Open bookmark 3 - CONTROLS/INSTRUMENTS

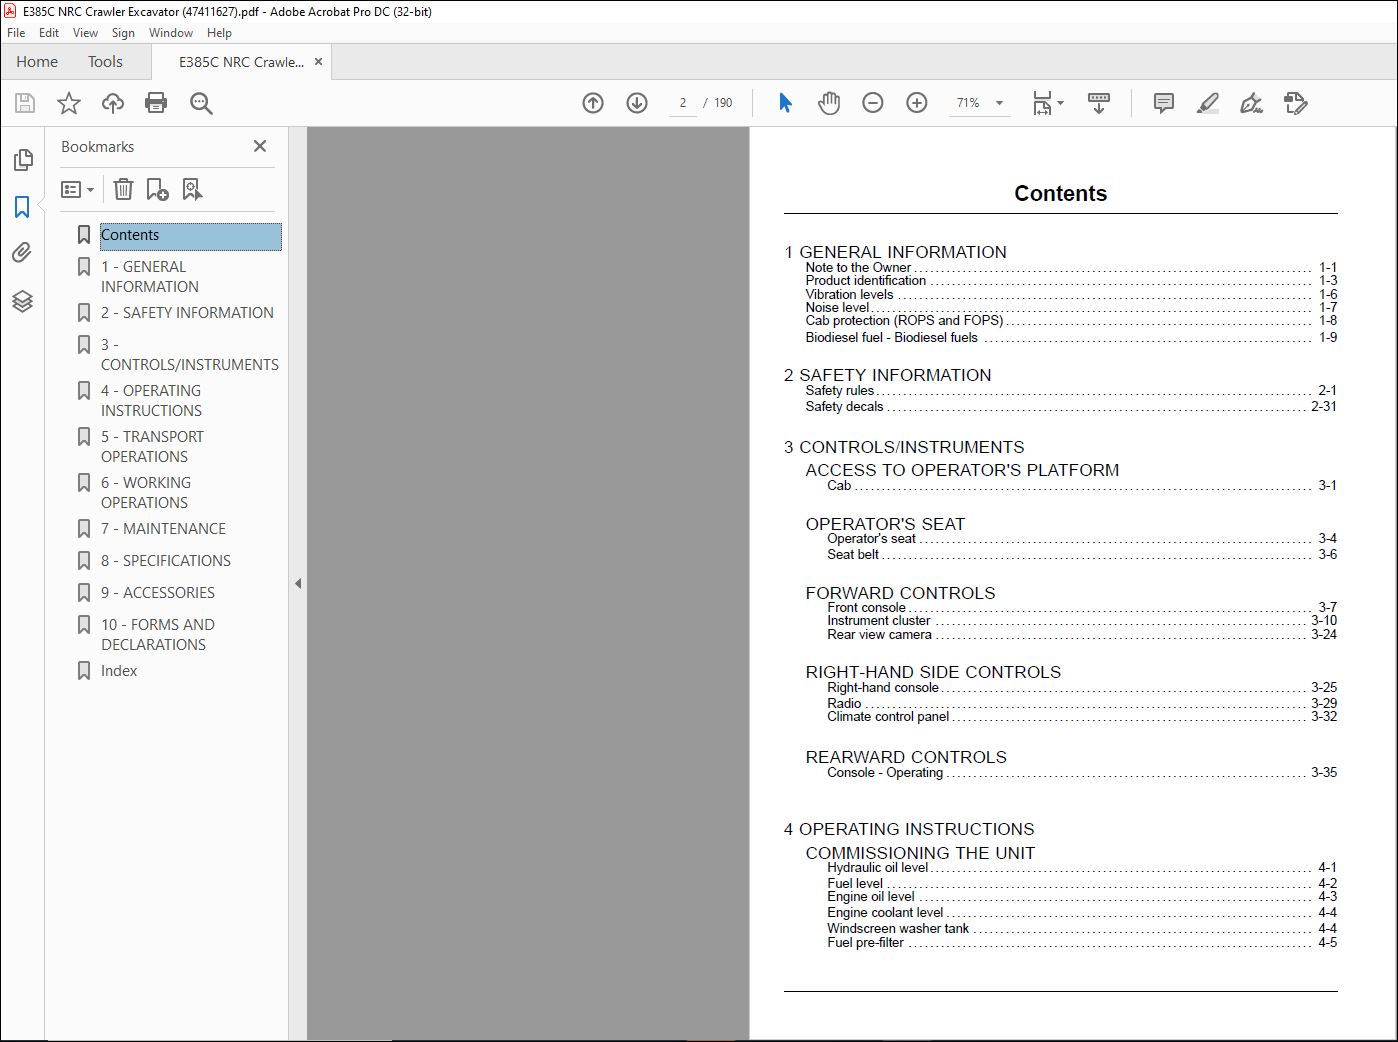coord(189,355)
